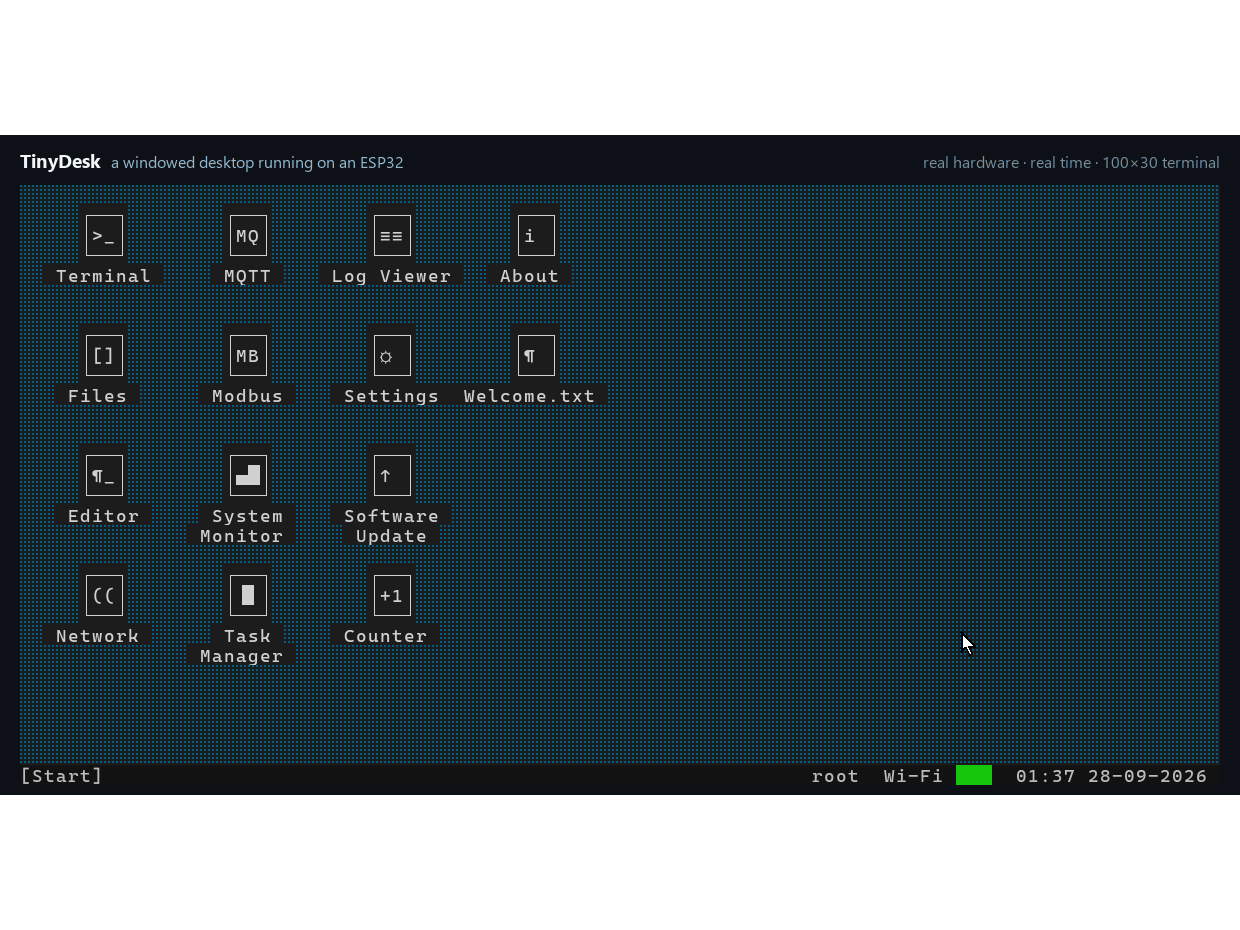Click the real hardware terminal description text
1240x930 pixels.
pyautogui.click(x=1071, y=162)
